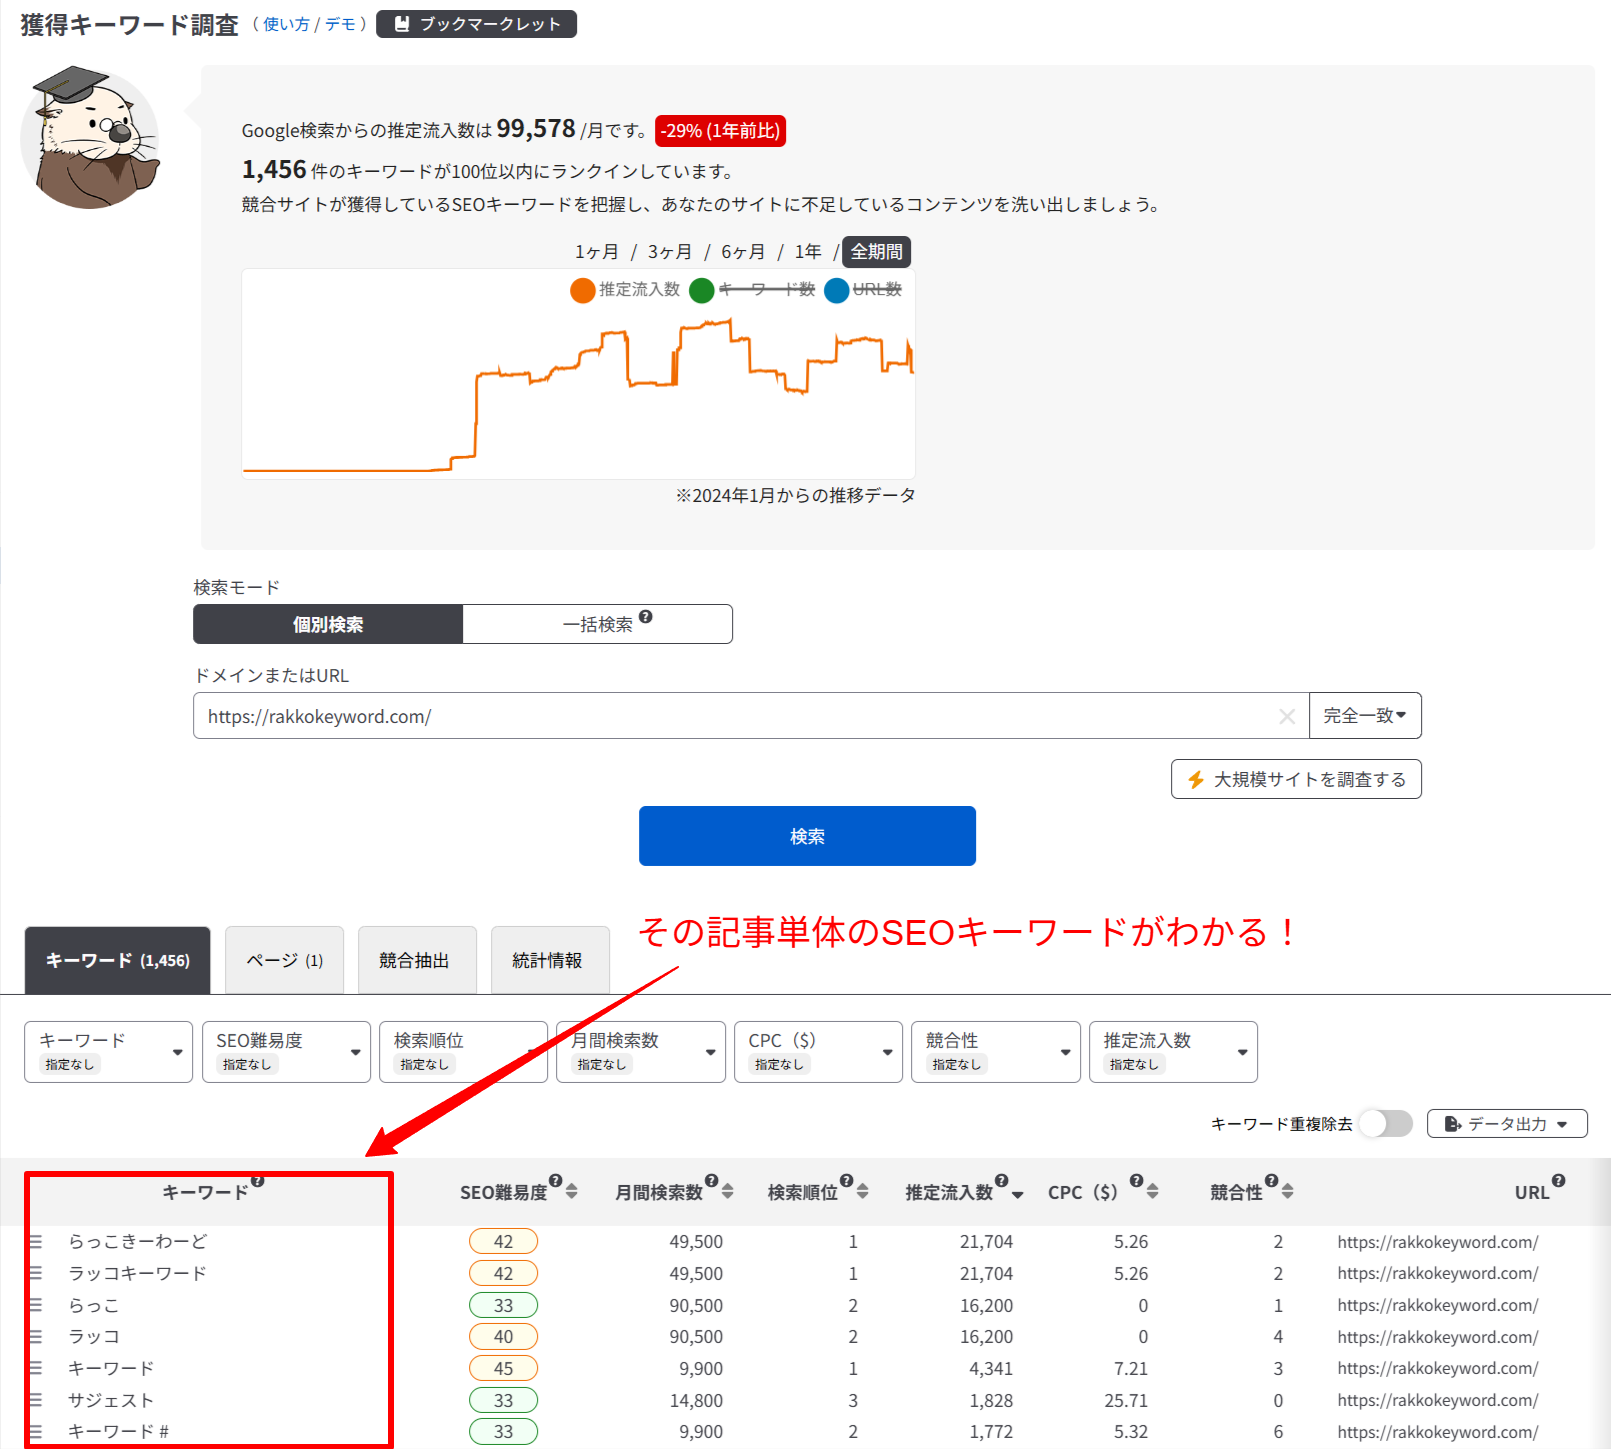This screenshot has width=1611, height=1449.
Task: Click SEO difficulty badge 45 for キーワード
Action: (x=503, y=1368)
